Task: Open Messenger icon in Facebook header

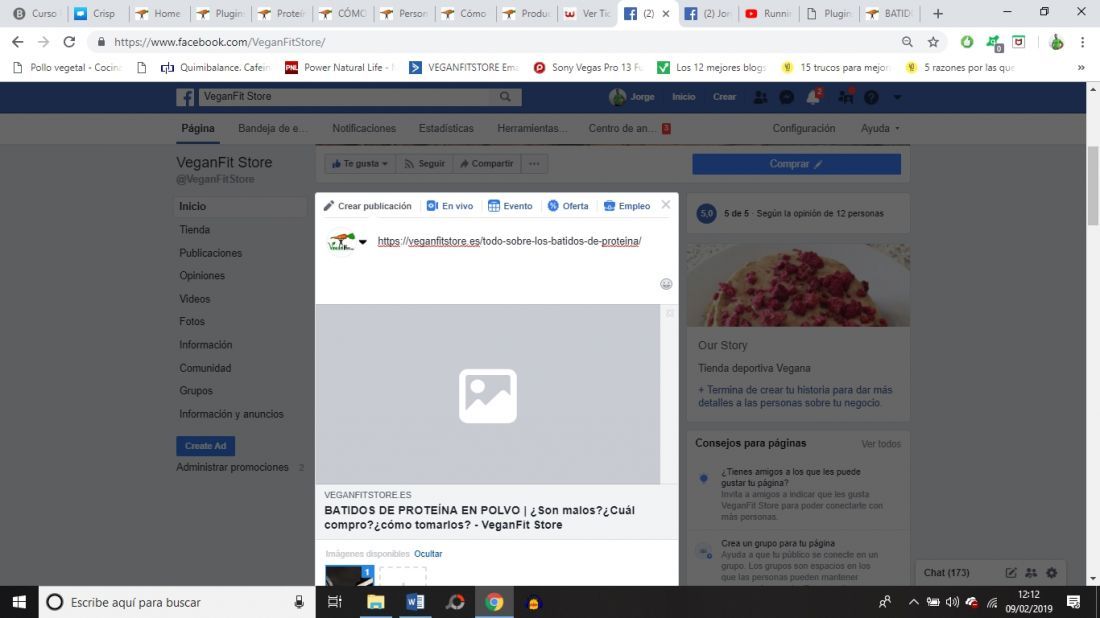Action: 786,98
